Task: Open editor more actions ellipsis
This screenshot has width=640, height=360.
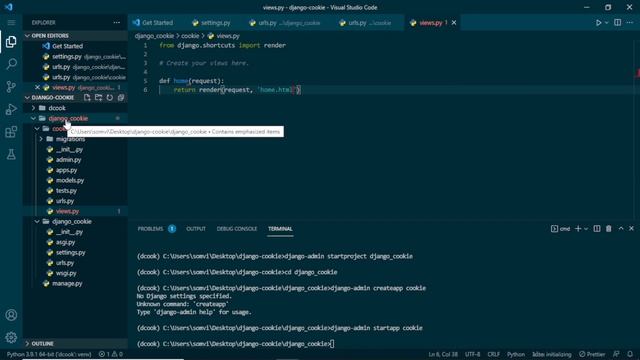Action: [x=630, y=22]
